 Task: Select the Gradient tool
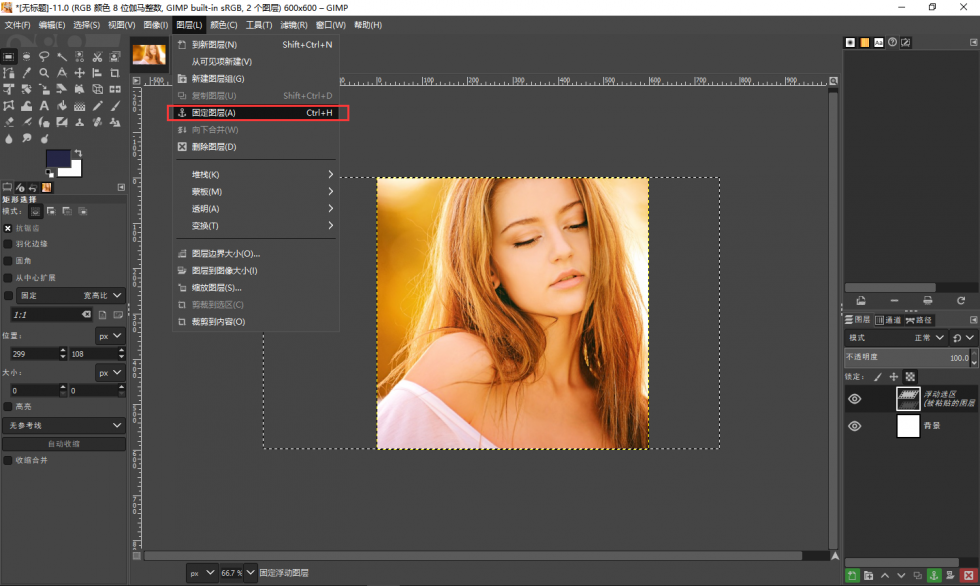(x=79, y=106)
